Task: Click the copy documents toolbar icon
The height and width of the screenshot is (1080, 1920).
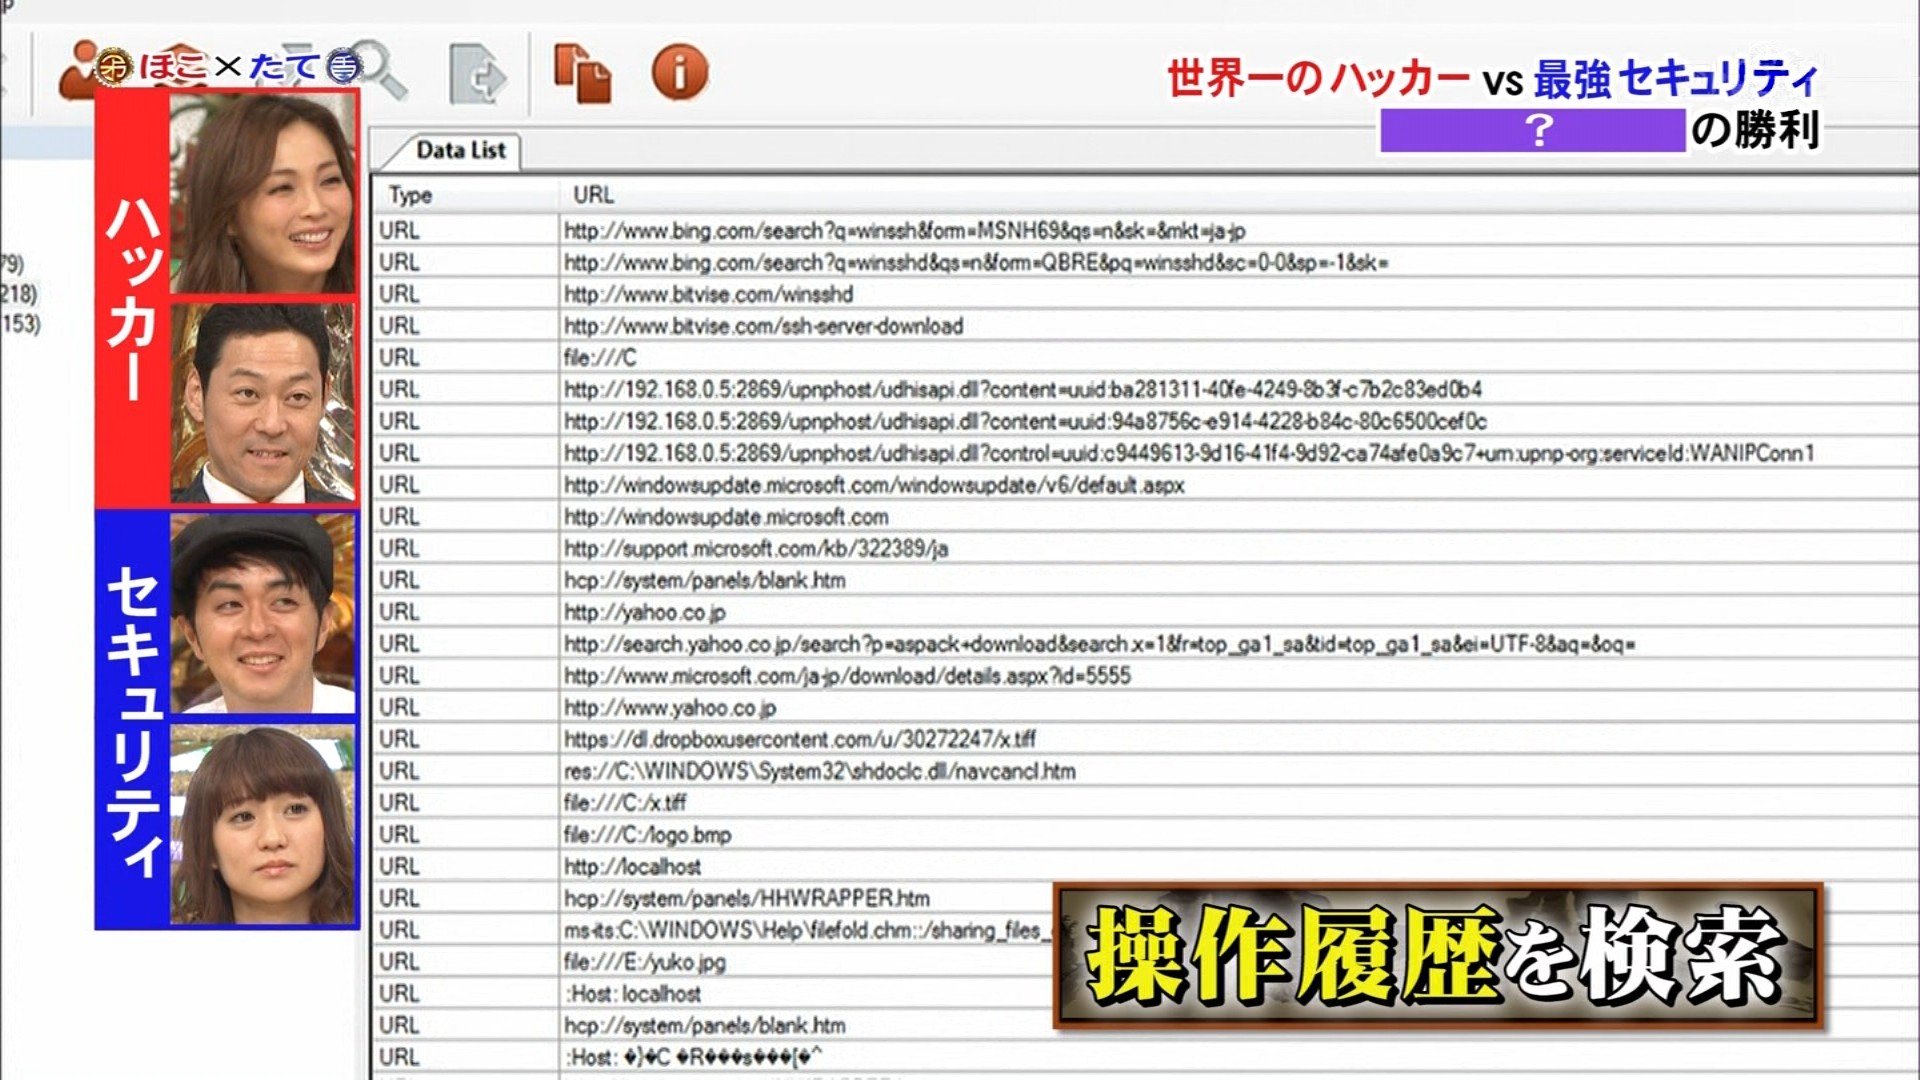Action: click(582, 73)
